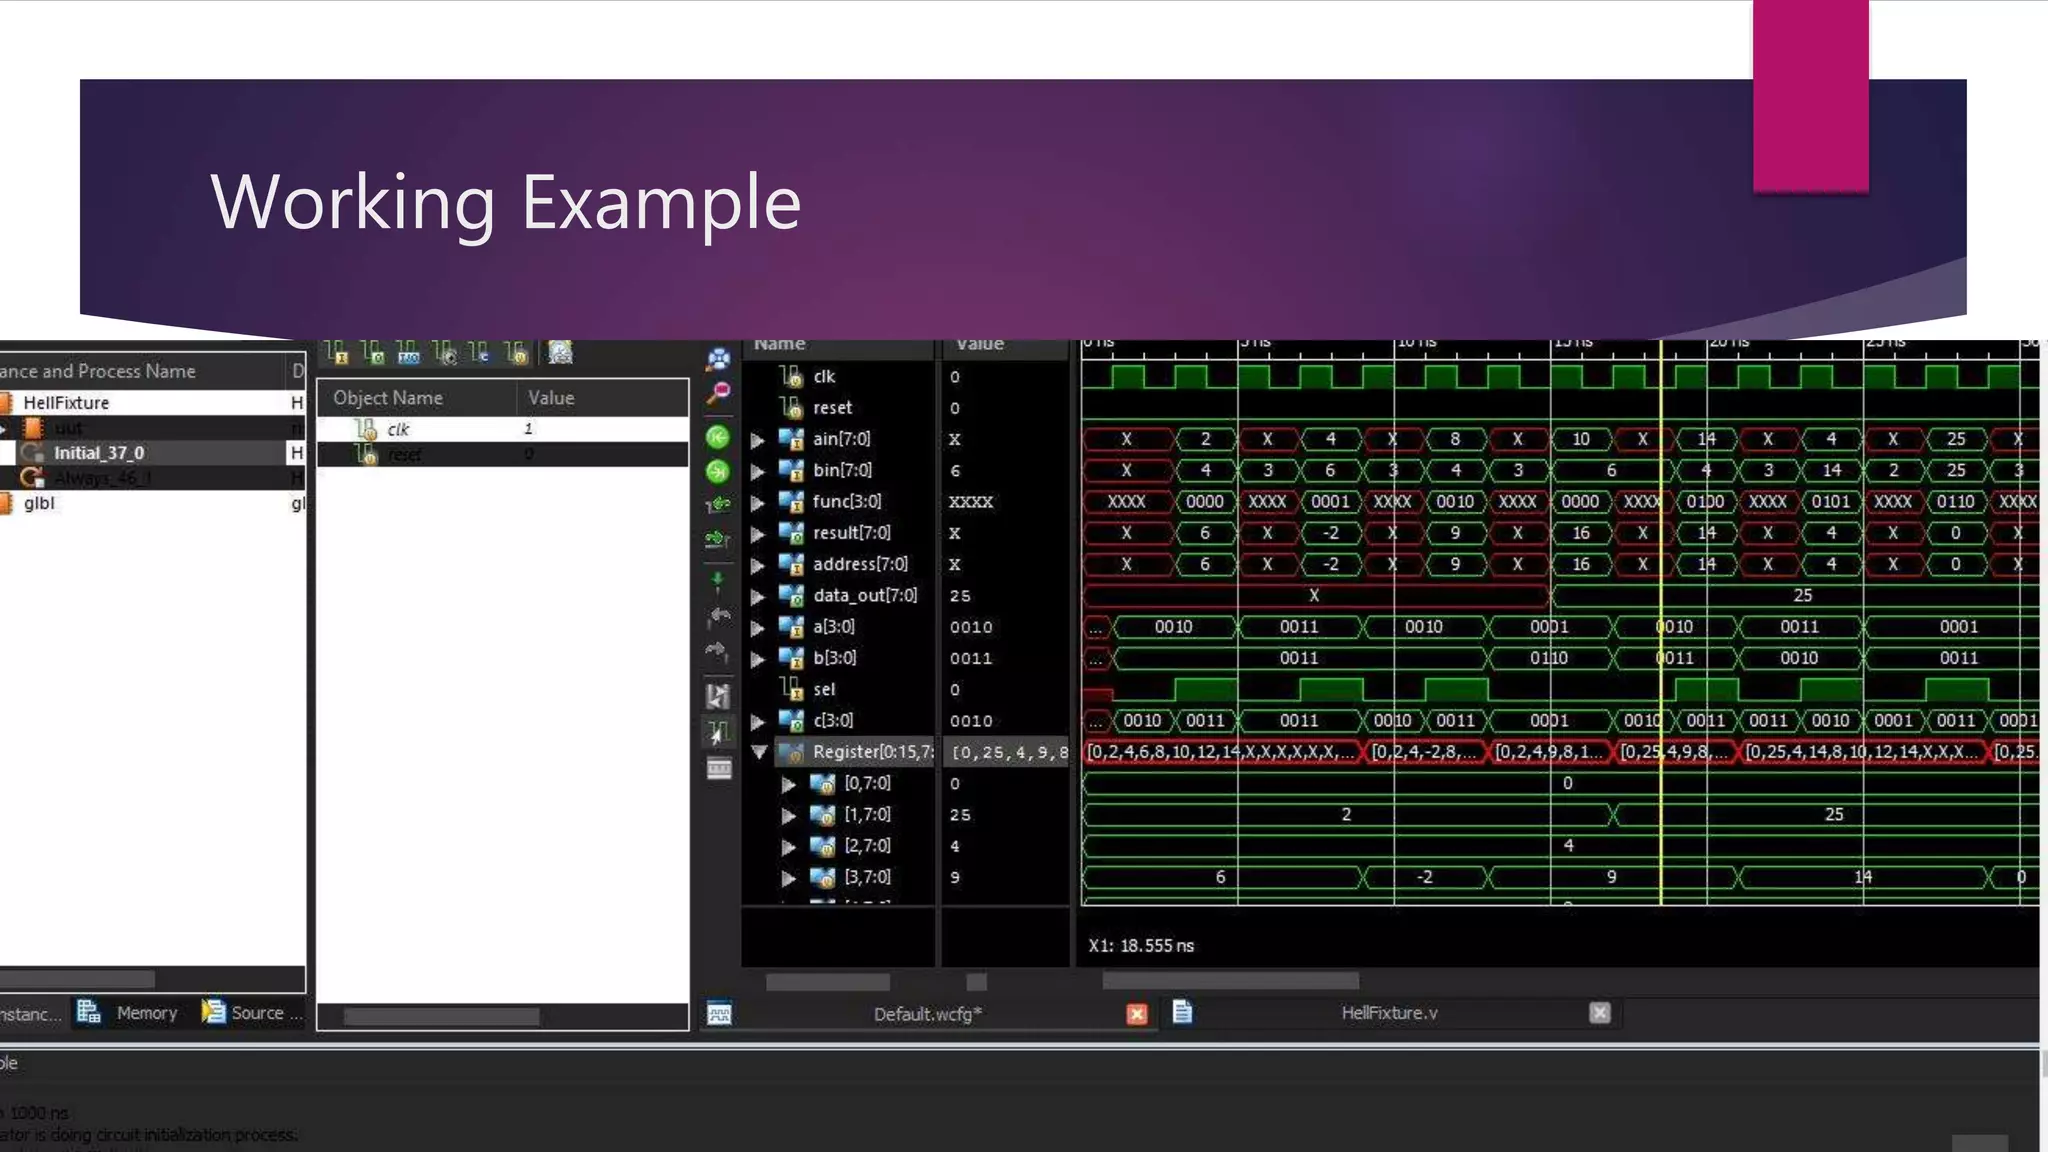The height and width of the screenshot is (1152, 2048).
Task: Go to time zero green arrow icon
Action: [x=718, y=438]
